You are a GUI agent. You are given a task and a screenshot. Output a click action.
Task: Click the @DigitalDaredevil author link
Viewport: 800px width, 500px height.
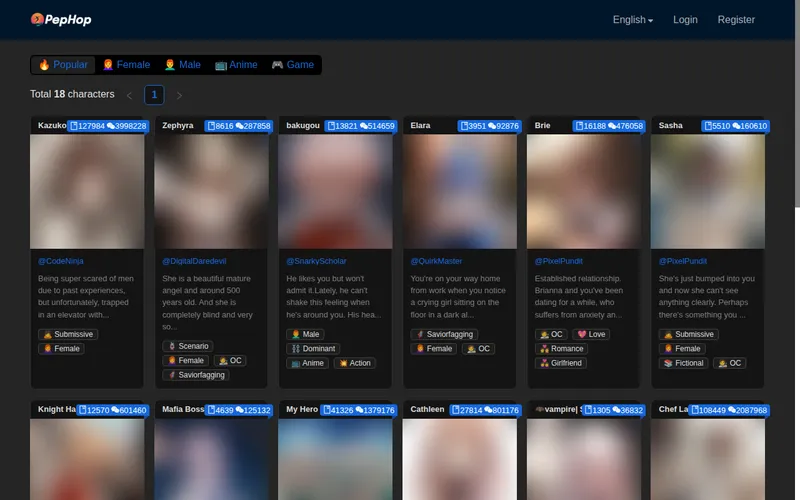pos(194,261)
